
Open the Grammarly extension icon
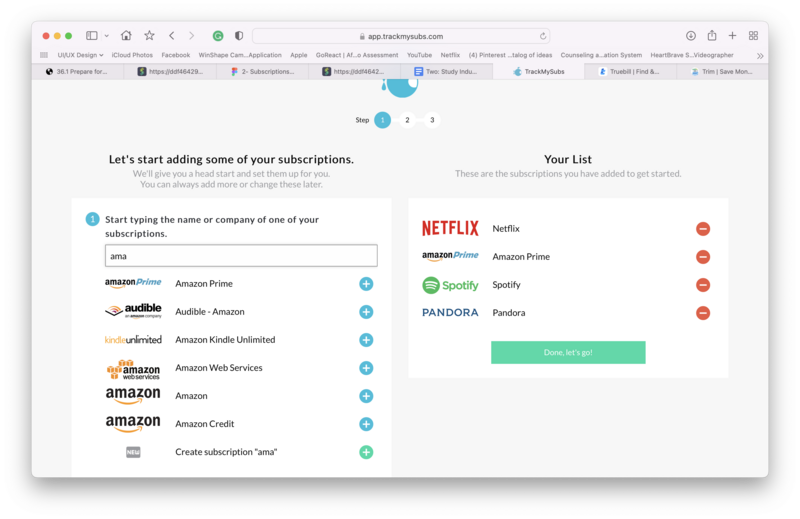click(x=218, y=36)
